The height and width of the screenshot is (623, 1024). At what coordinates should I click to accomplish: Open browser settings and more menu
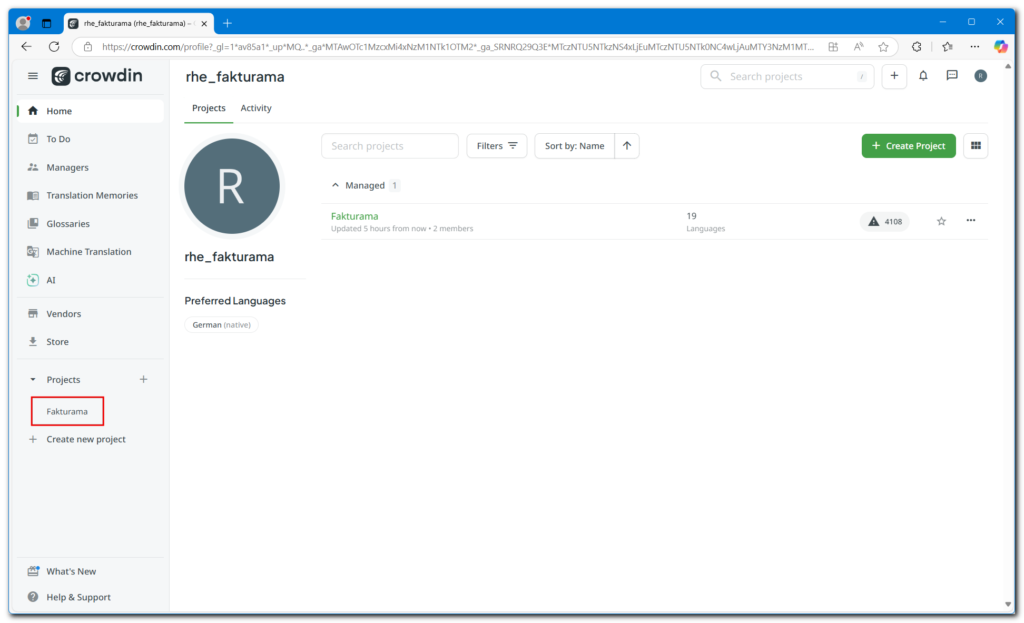pos(974,47)
